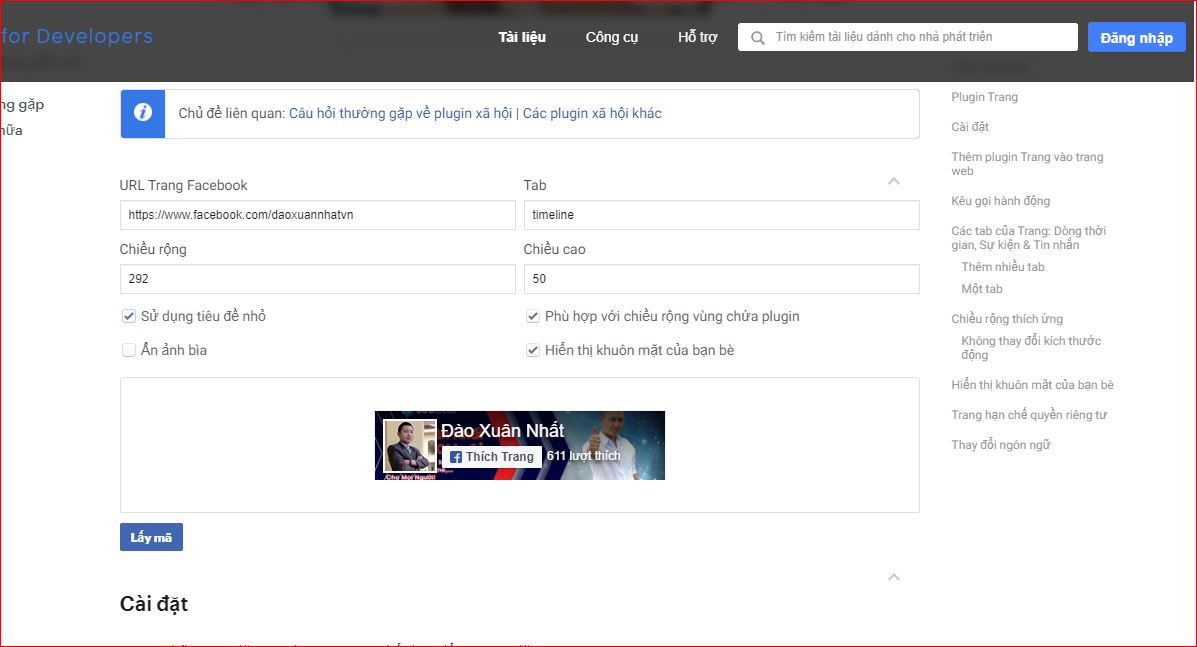The width and height of the screenshot is (1197, 647).
Task: Open the Công cụ menu
Action: [611, 37]
